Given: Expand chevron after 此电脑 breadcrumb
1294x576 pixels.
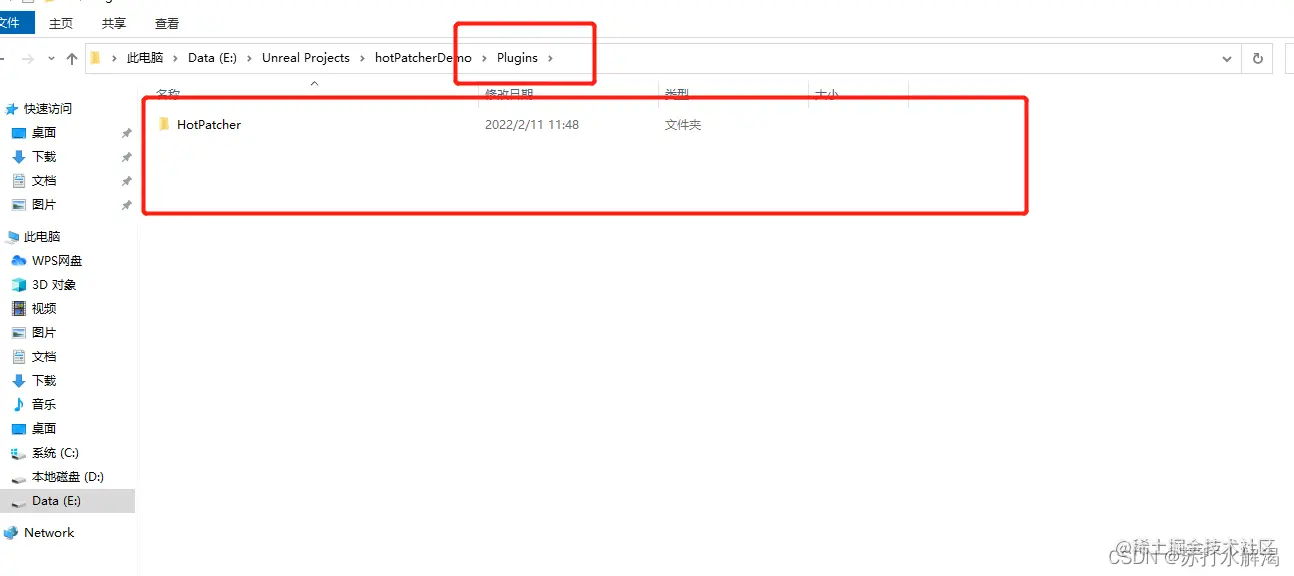Looking at the screenshot, I should coord(175,58).
